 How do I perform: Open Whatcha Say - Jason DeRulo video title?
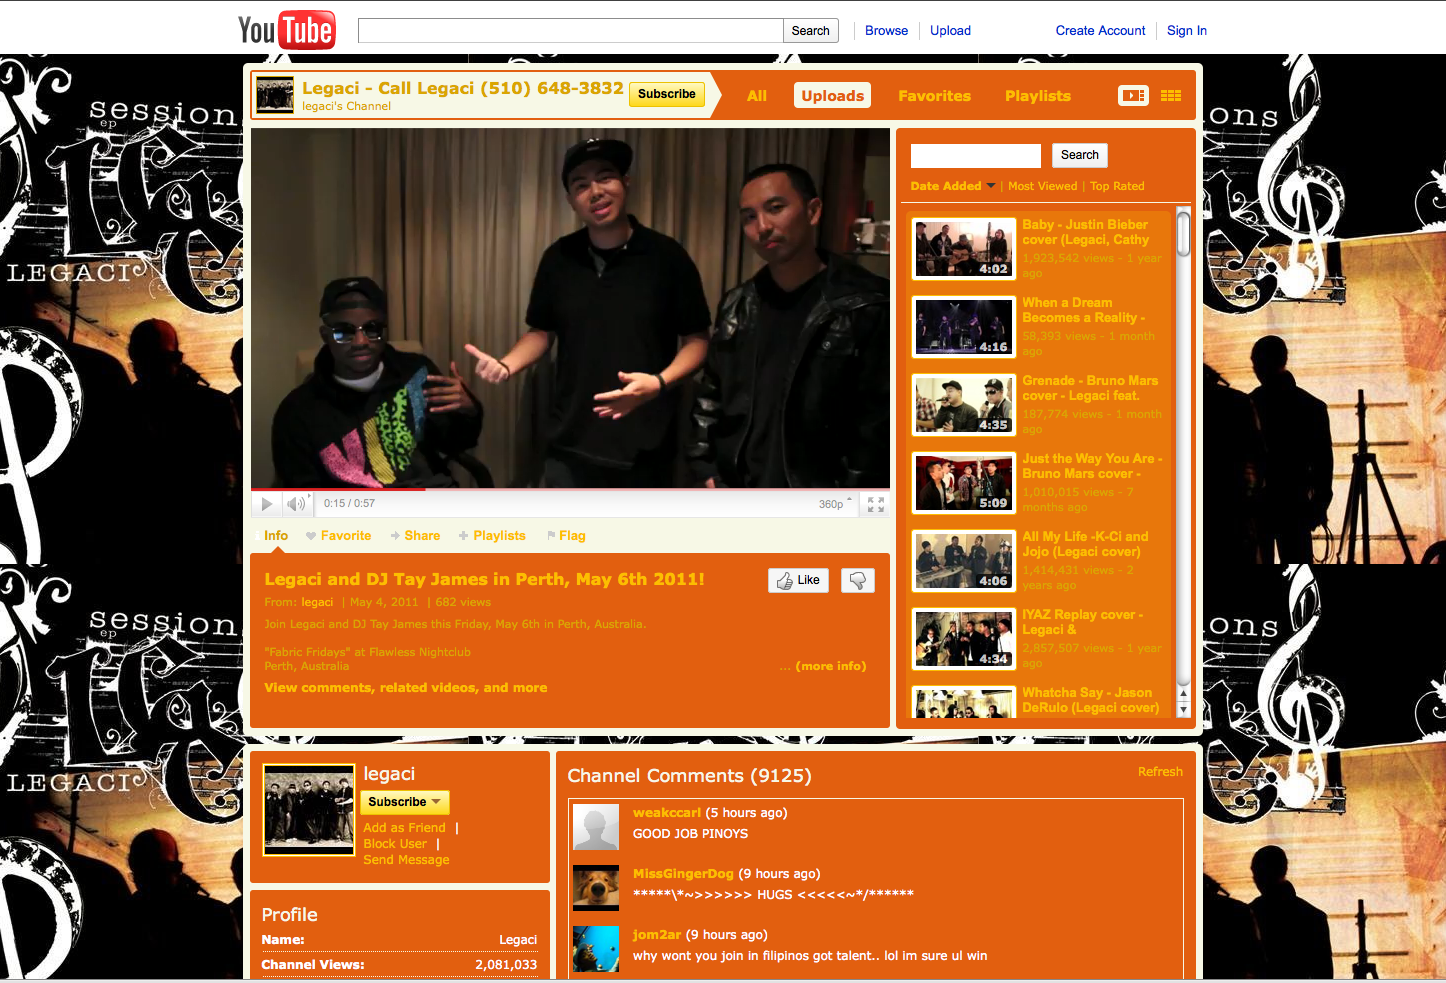coord(1090,700)
